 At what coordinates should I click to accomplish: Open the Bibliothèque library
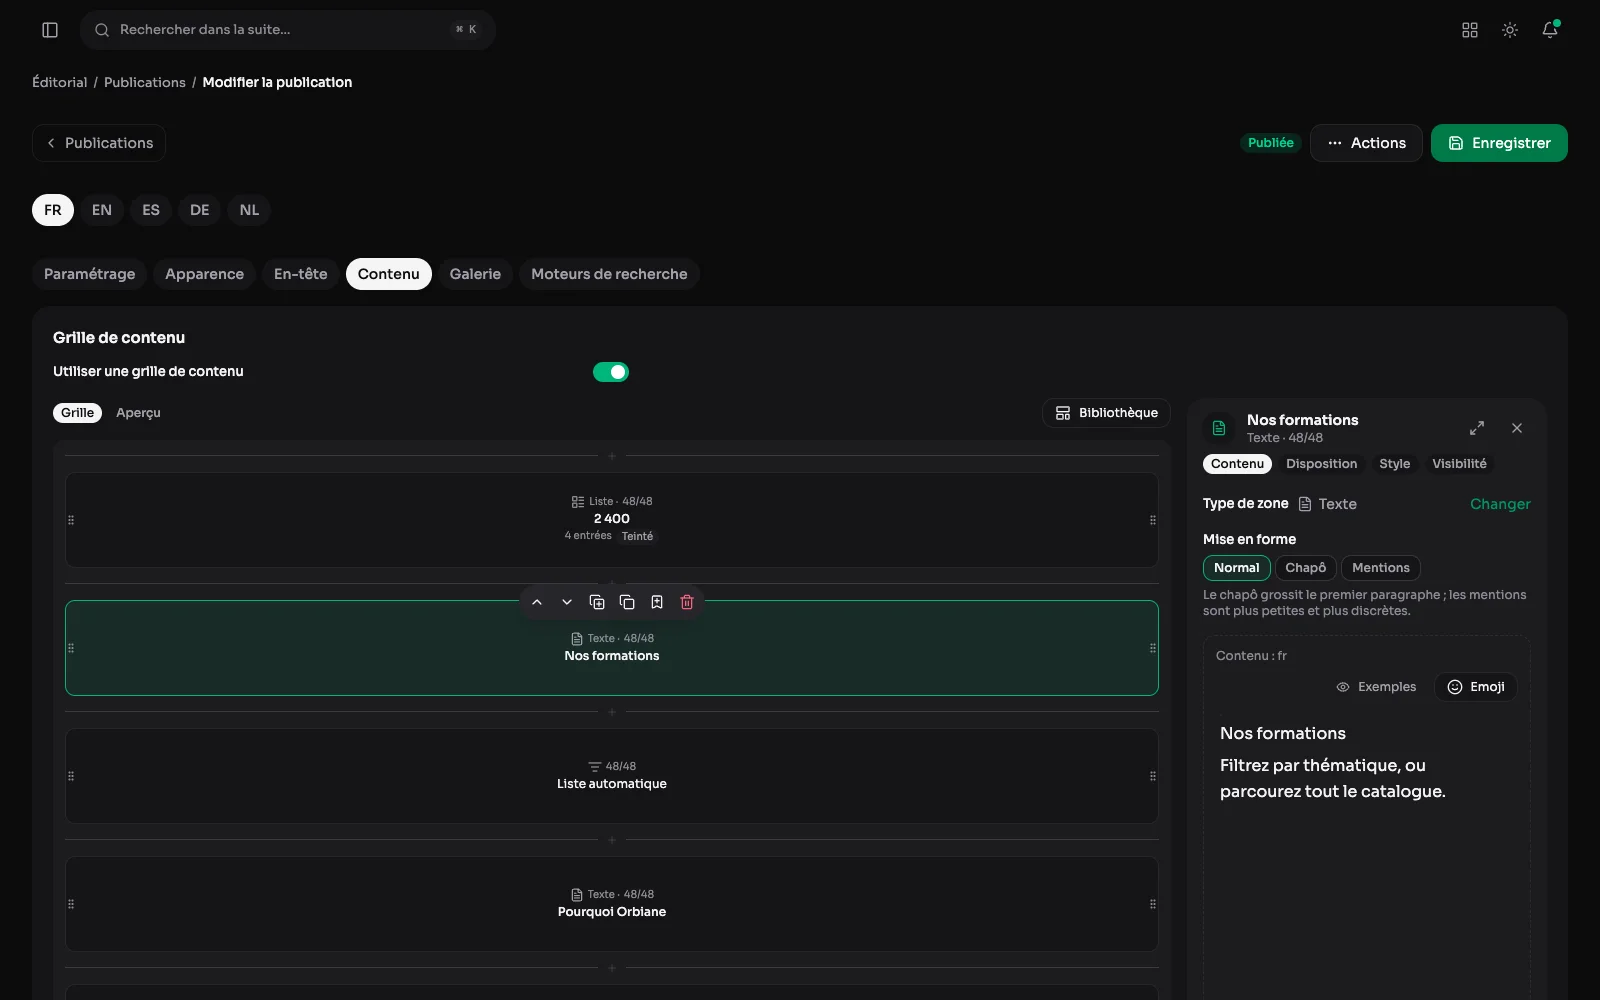(x=1106, y=413)
